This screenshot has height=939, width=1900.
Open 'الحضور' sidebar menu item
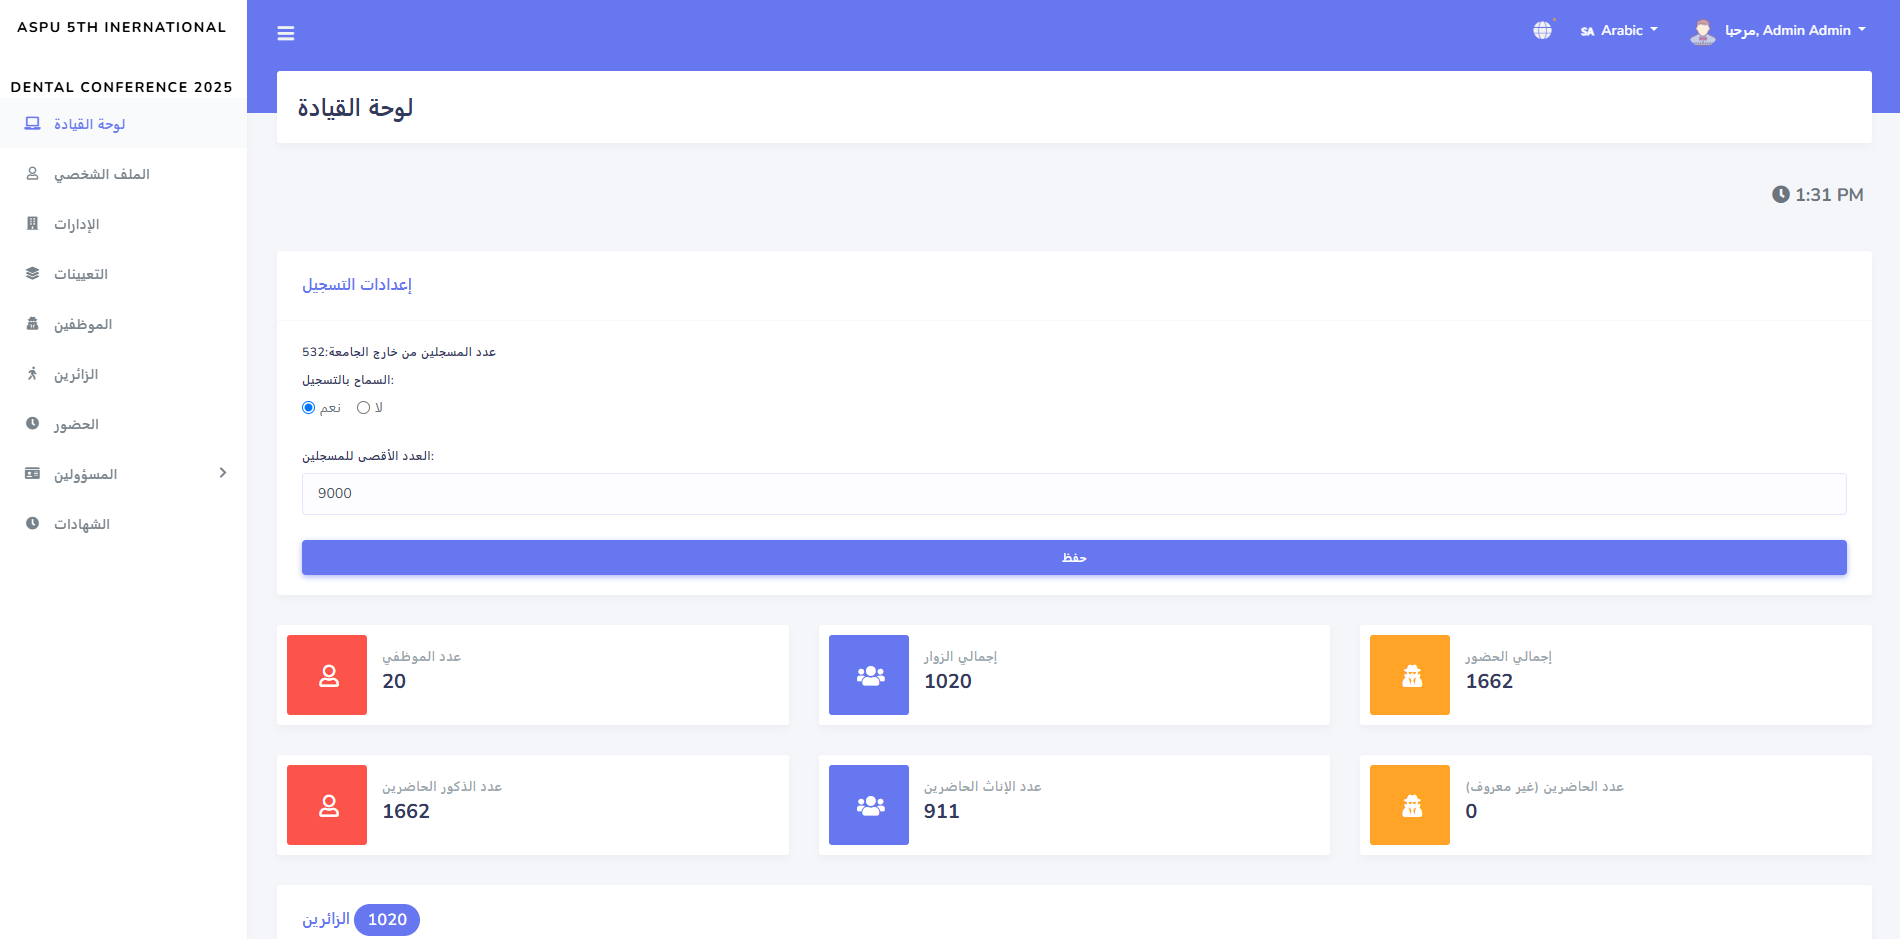pyautogui.click(x=76, y=424)
